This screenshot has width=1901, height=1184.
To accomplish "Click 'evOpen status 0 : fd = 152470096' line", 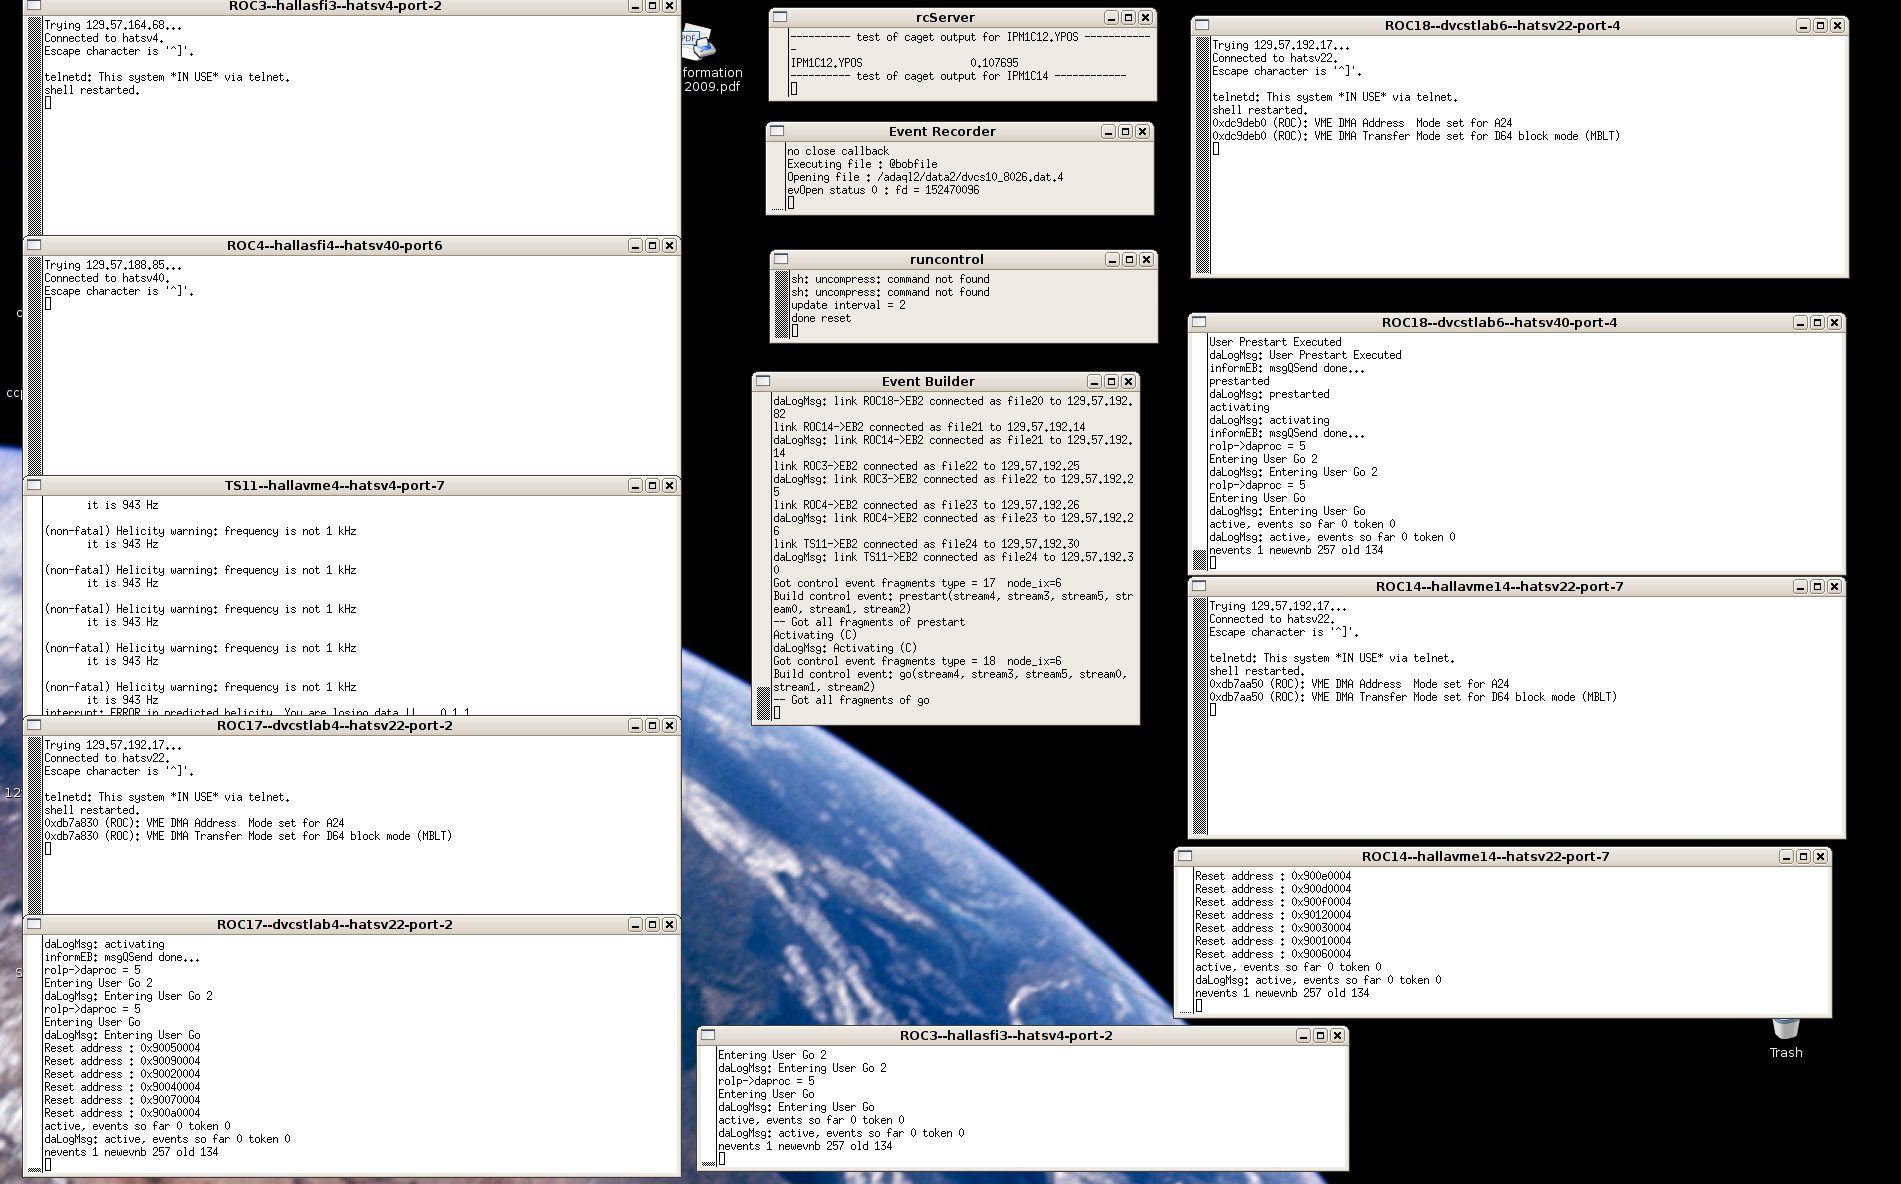I will [883, 190].
